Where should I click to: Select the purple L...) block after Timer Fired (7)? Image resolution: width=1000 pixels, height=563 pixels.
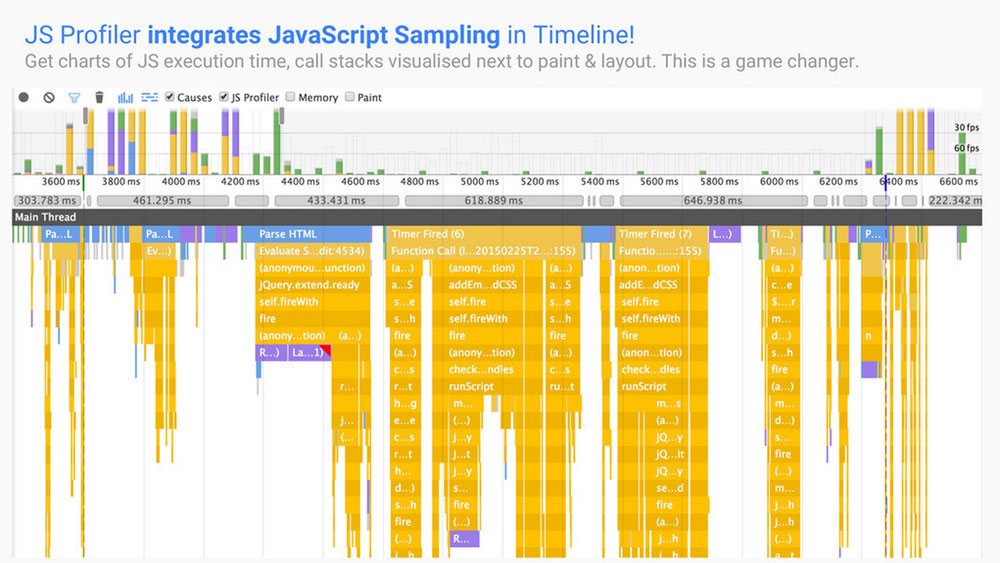(x=724, y=234)
